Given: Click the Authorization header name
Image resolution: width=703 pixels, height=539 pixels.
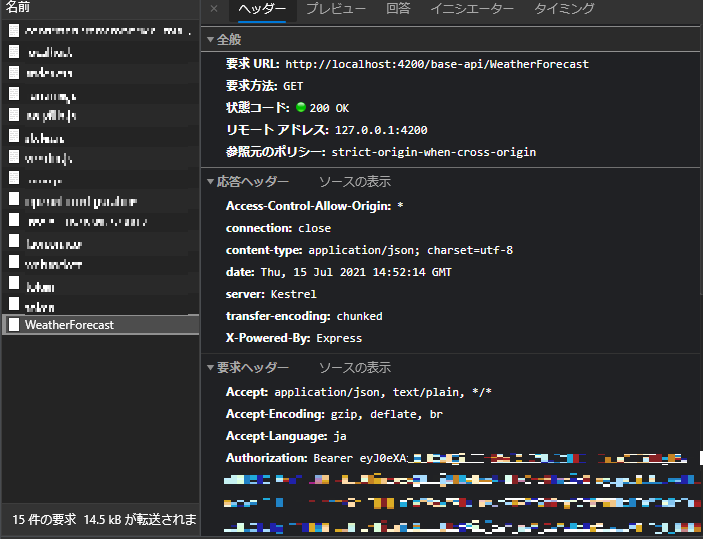Looking at the screenshot, I should click(x=267, y=458).
